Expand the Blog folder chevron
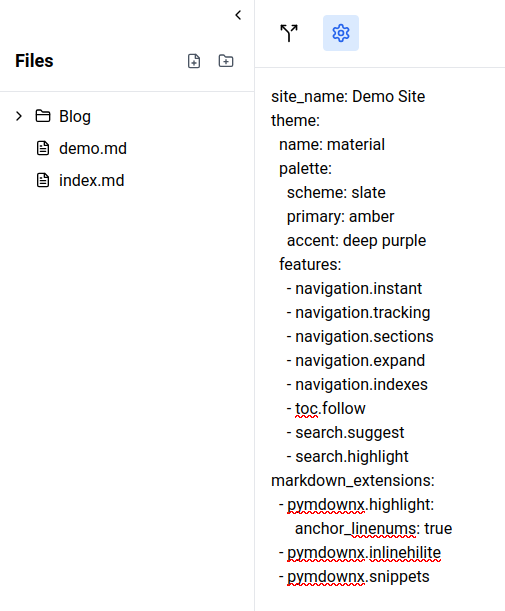This screenshot has height=611, width=505. [19, 116]
